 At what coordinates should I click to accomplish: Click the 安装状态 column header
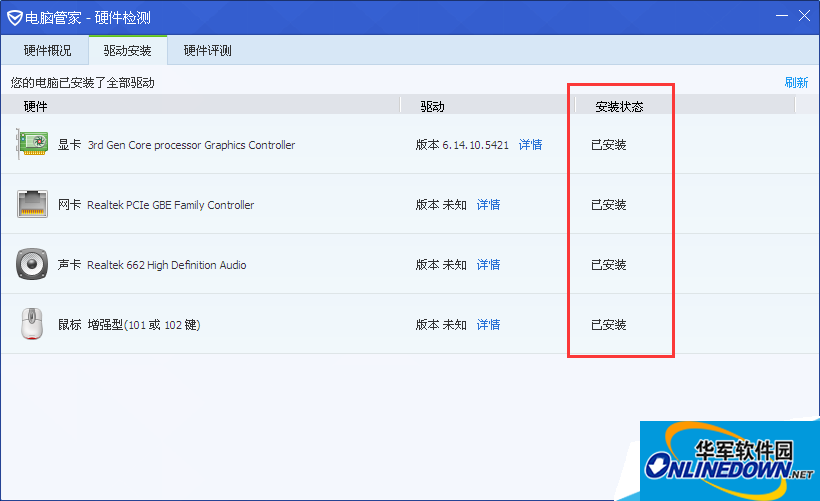point(619,107)
